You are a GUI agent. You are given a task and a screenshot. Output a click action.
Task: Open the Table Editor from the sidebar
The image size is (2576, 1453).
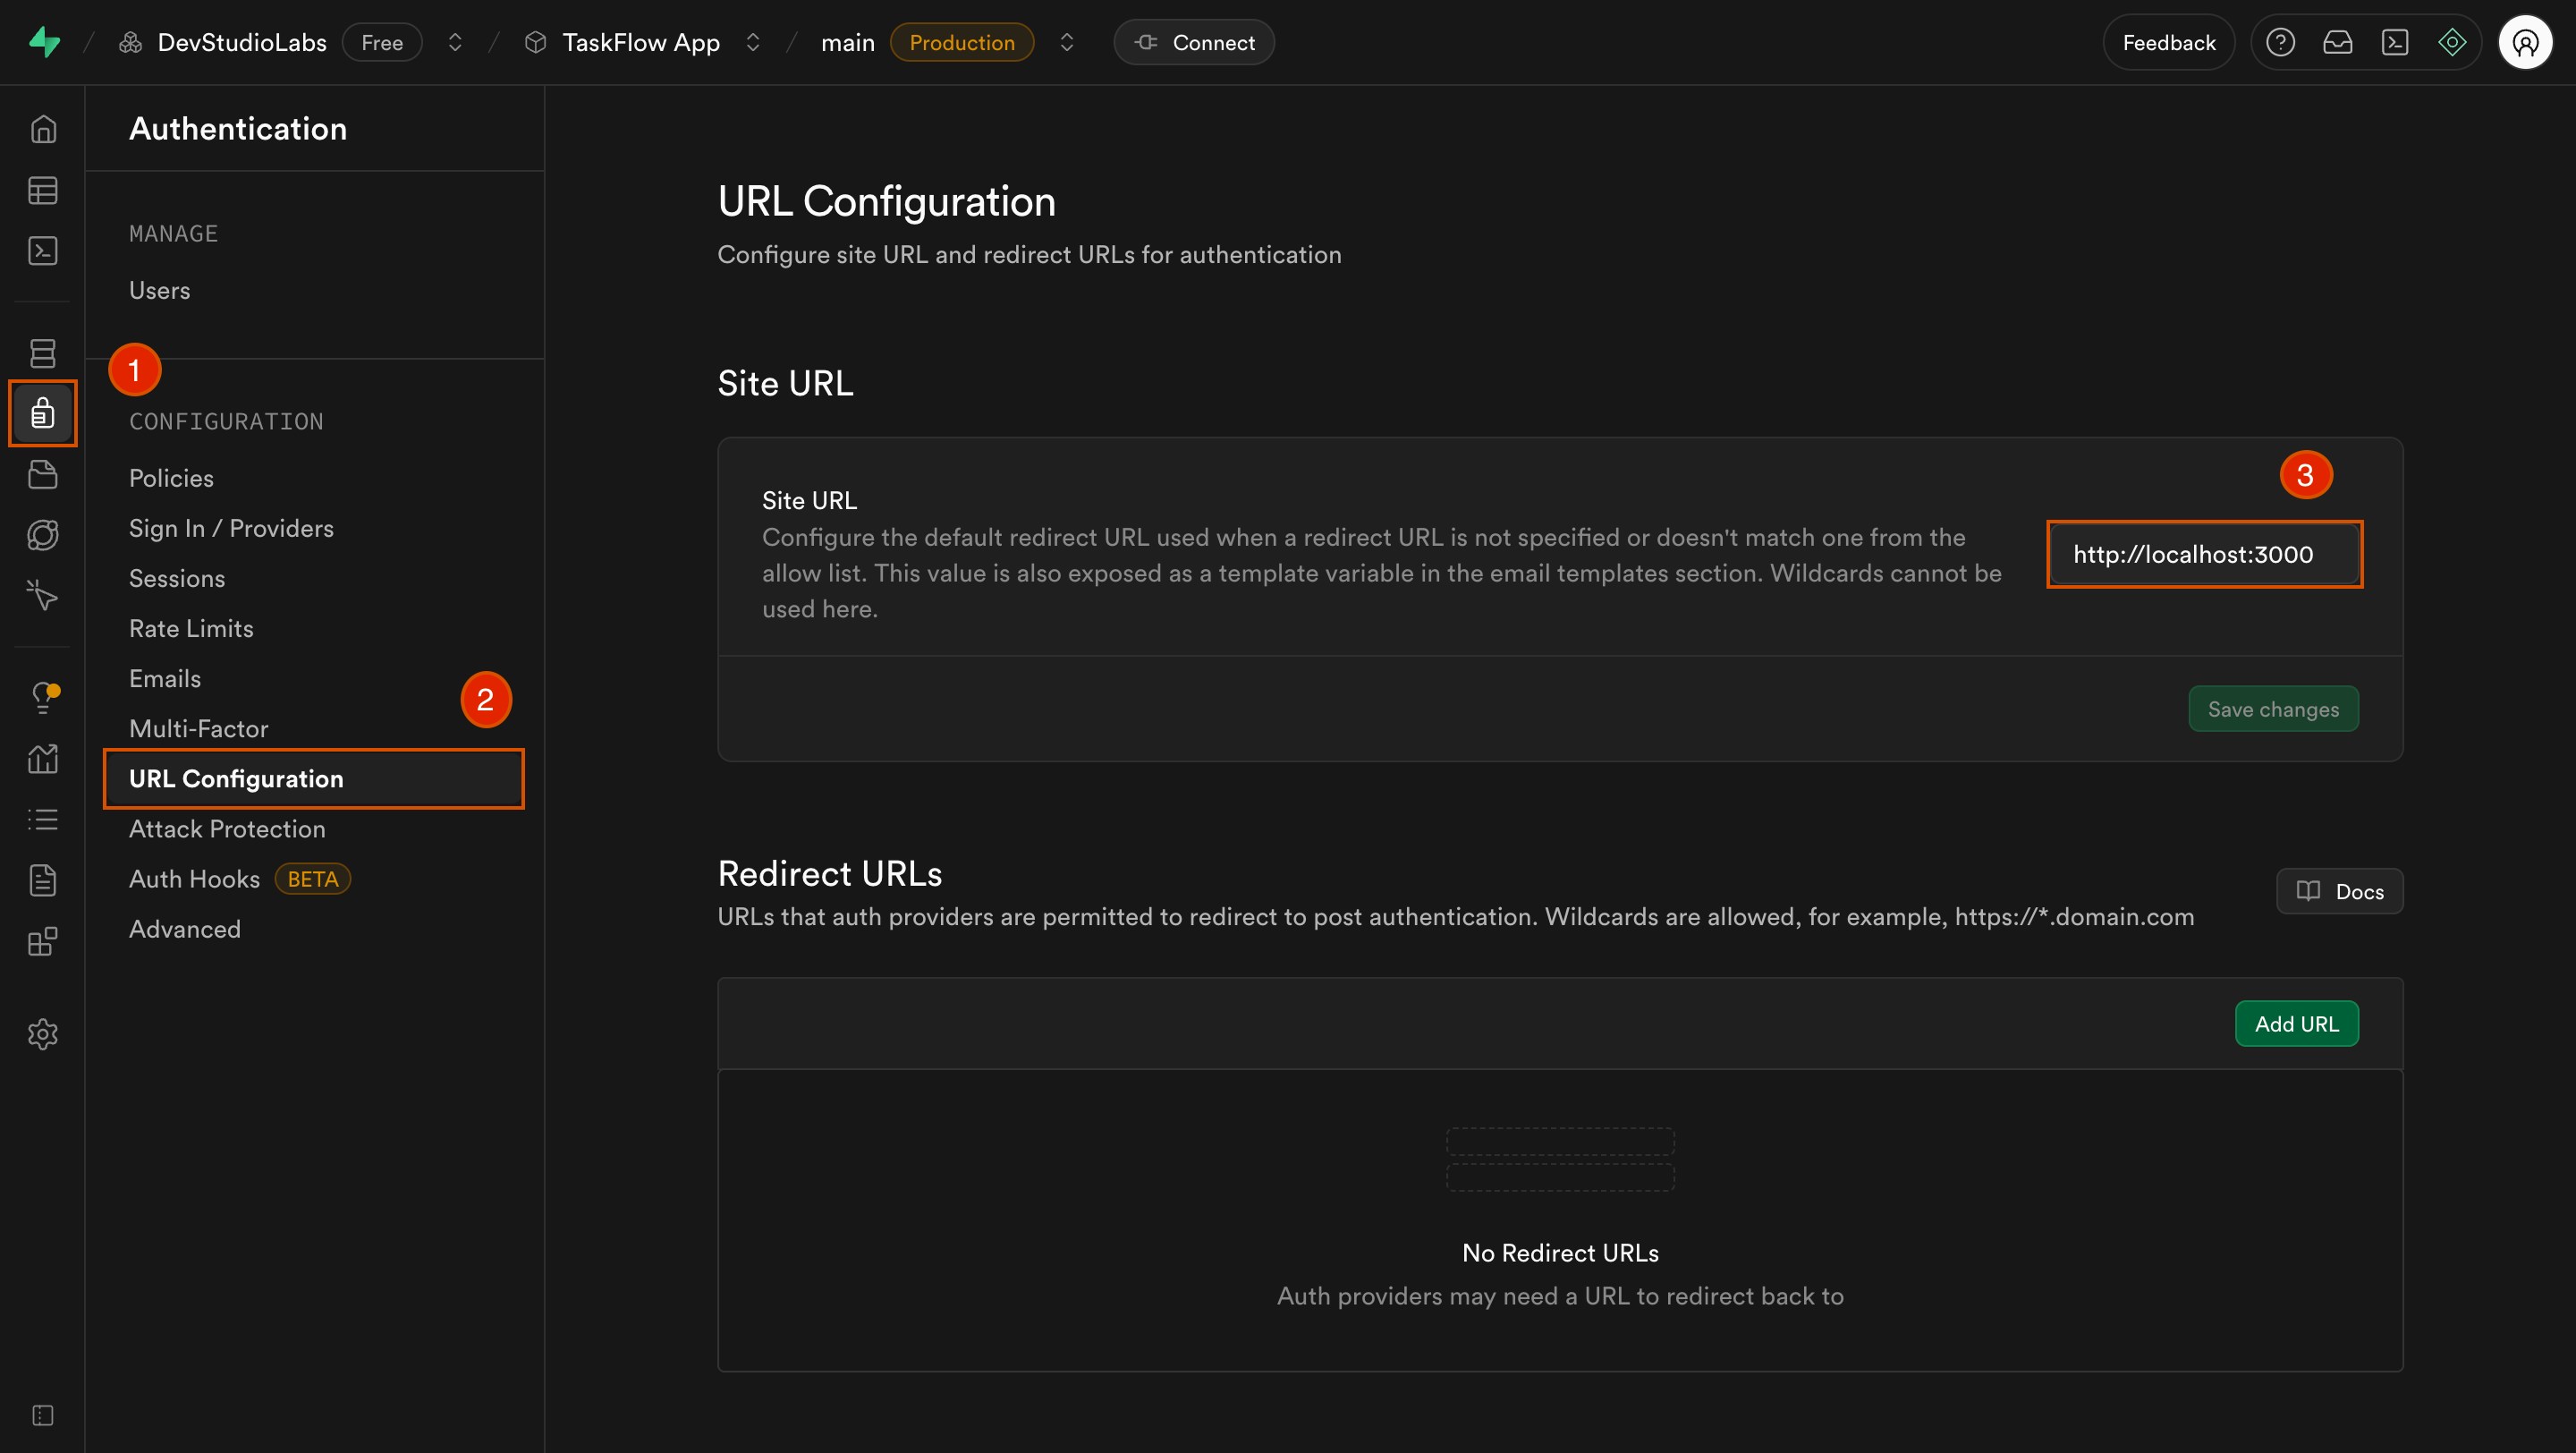43,190
